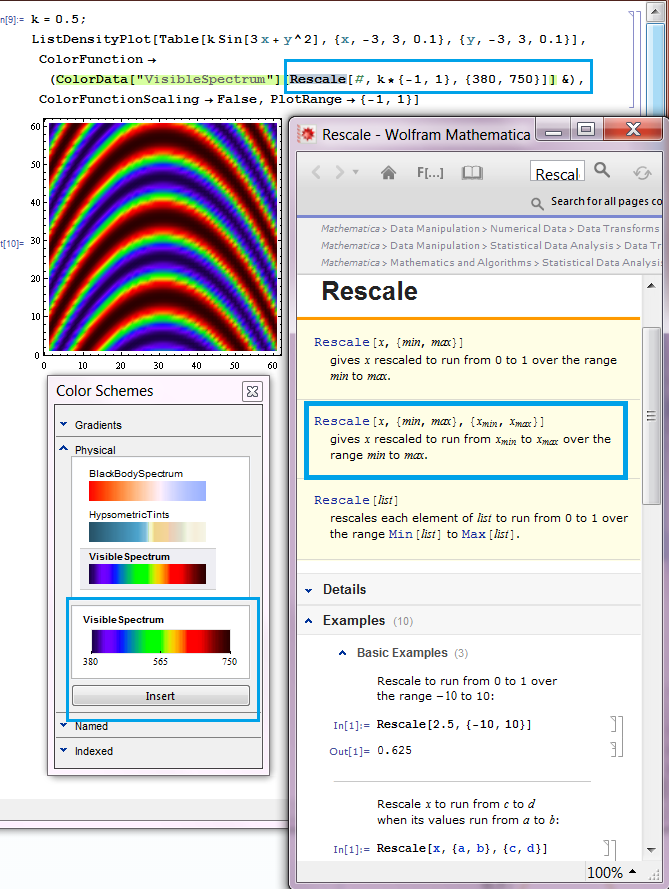Viewport: 669px width, 889px height.
Task: Click the help page vertical scrollbar thumb
Action: click(x=651, y=416)
